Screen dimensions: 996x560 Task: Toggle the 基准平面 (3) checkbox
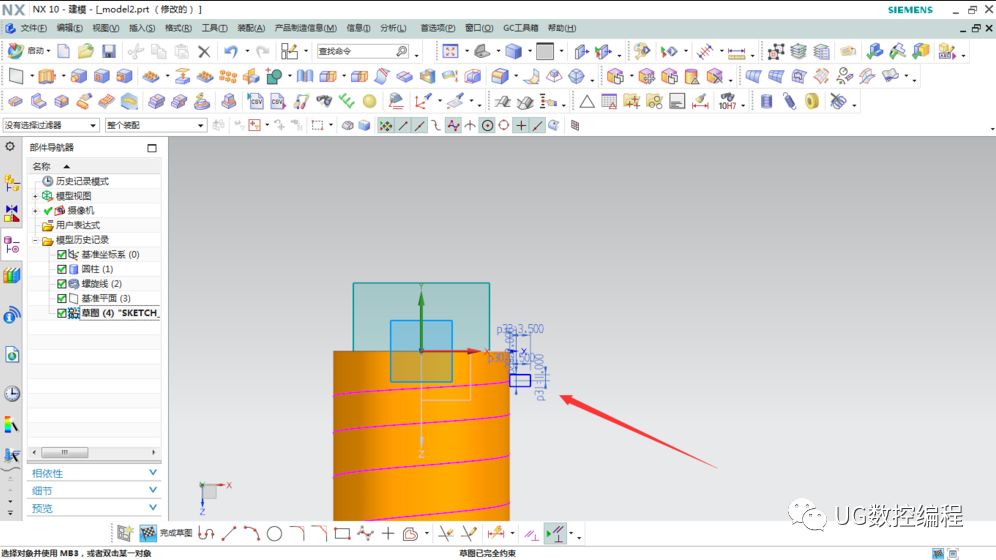(62, 298)
